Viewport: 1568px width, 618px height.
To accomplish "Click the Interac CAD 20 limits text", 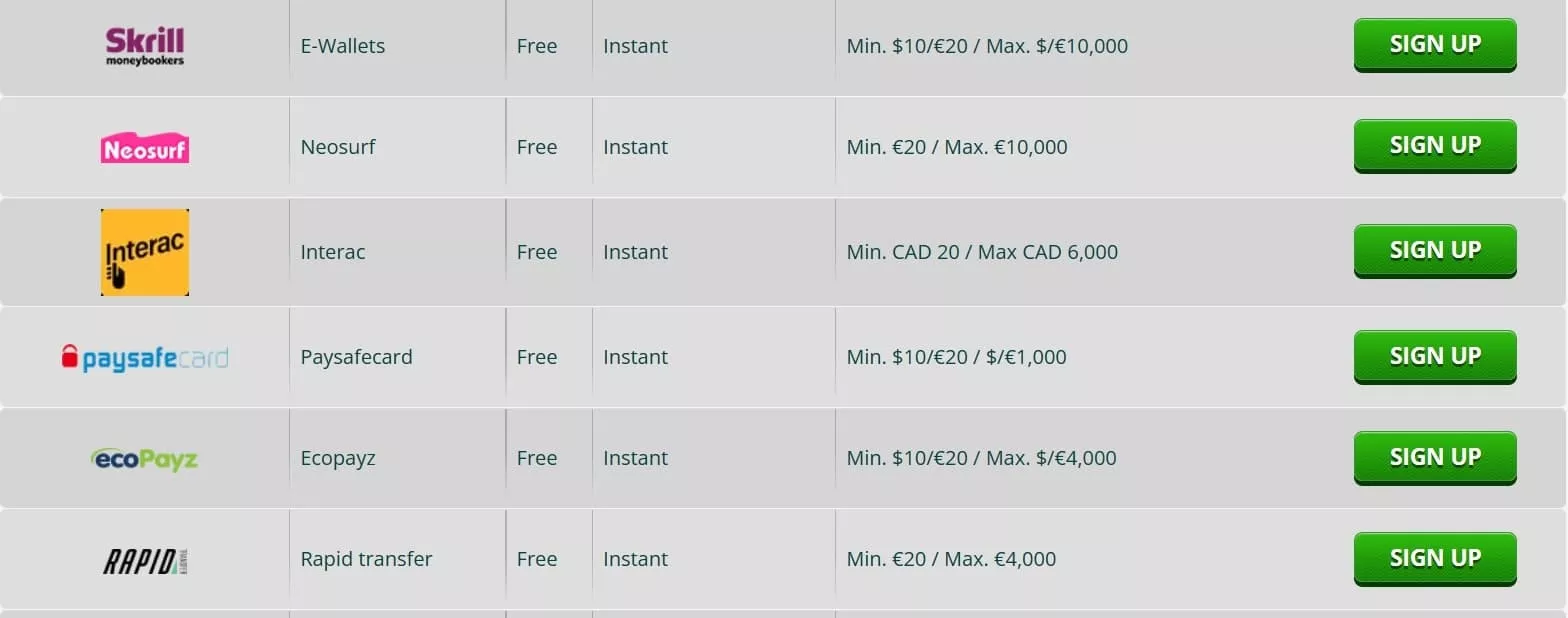I will point(982,252).
